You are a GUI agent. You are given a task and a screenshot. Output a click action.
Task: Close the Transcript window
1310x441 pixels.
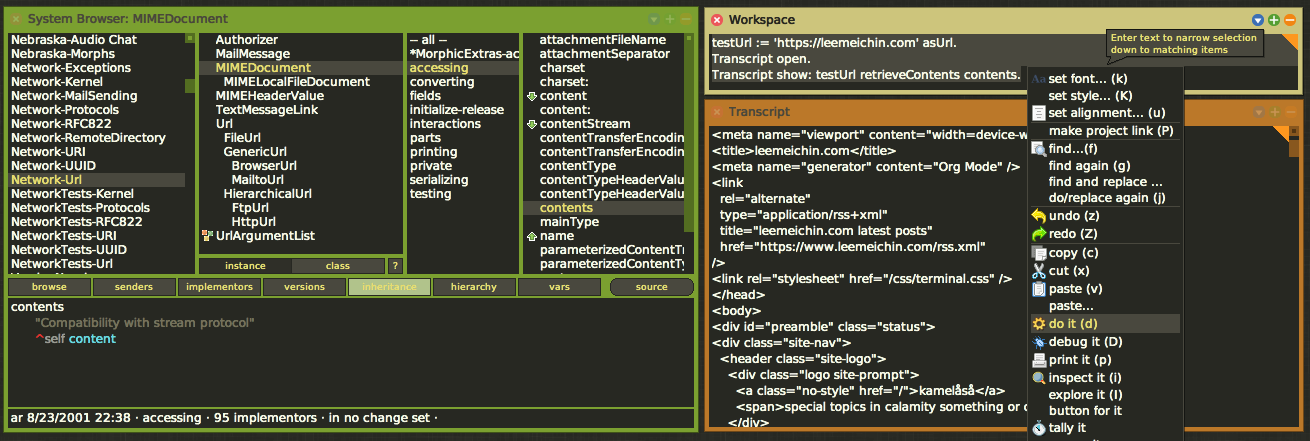coord(717,112)
